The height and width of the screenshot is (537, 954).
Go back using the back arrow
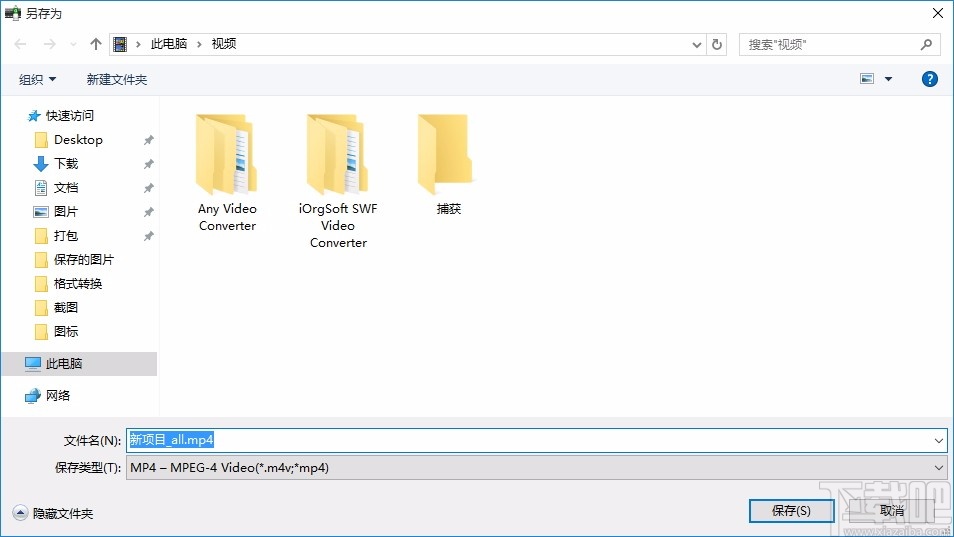[x=20, y=44]
